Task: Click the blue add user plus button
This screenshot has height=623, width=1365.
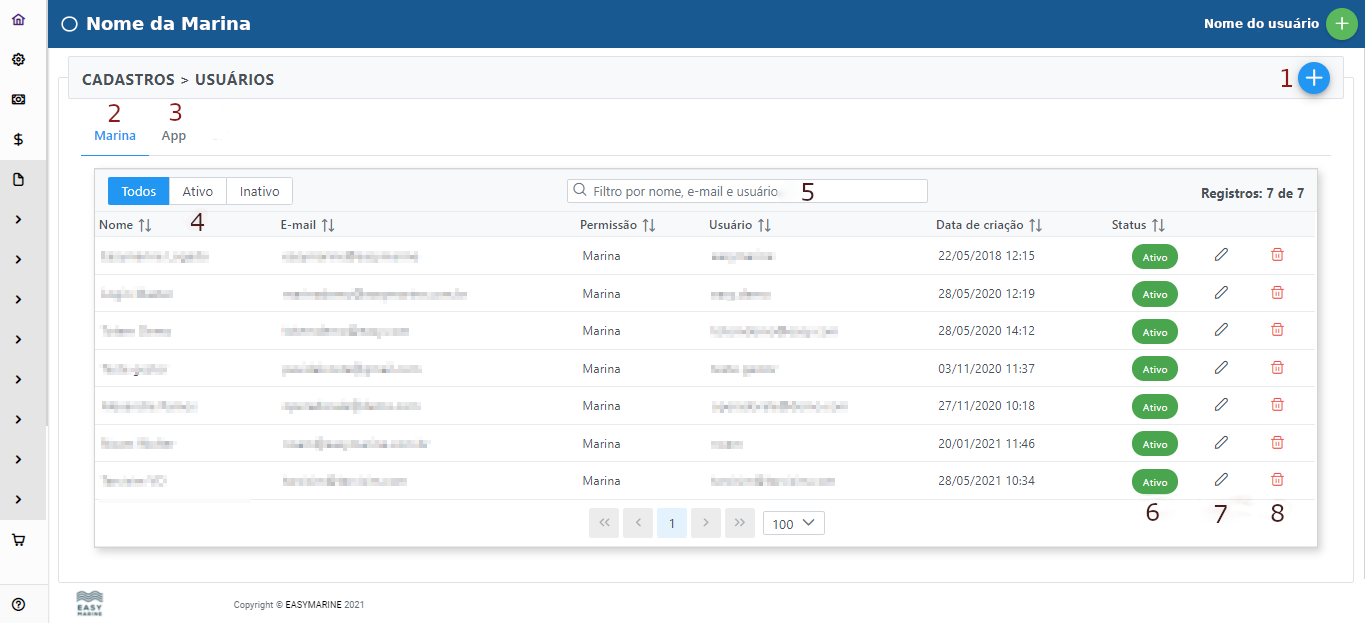Action: (x=1313, y=78)
